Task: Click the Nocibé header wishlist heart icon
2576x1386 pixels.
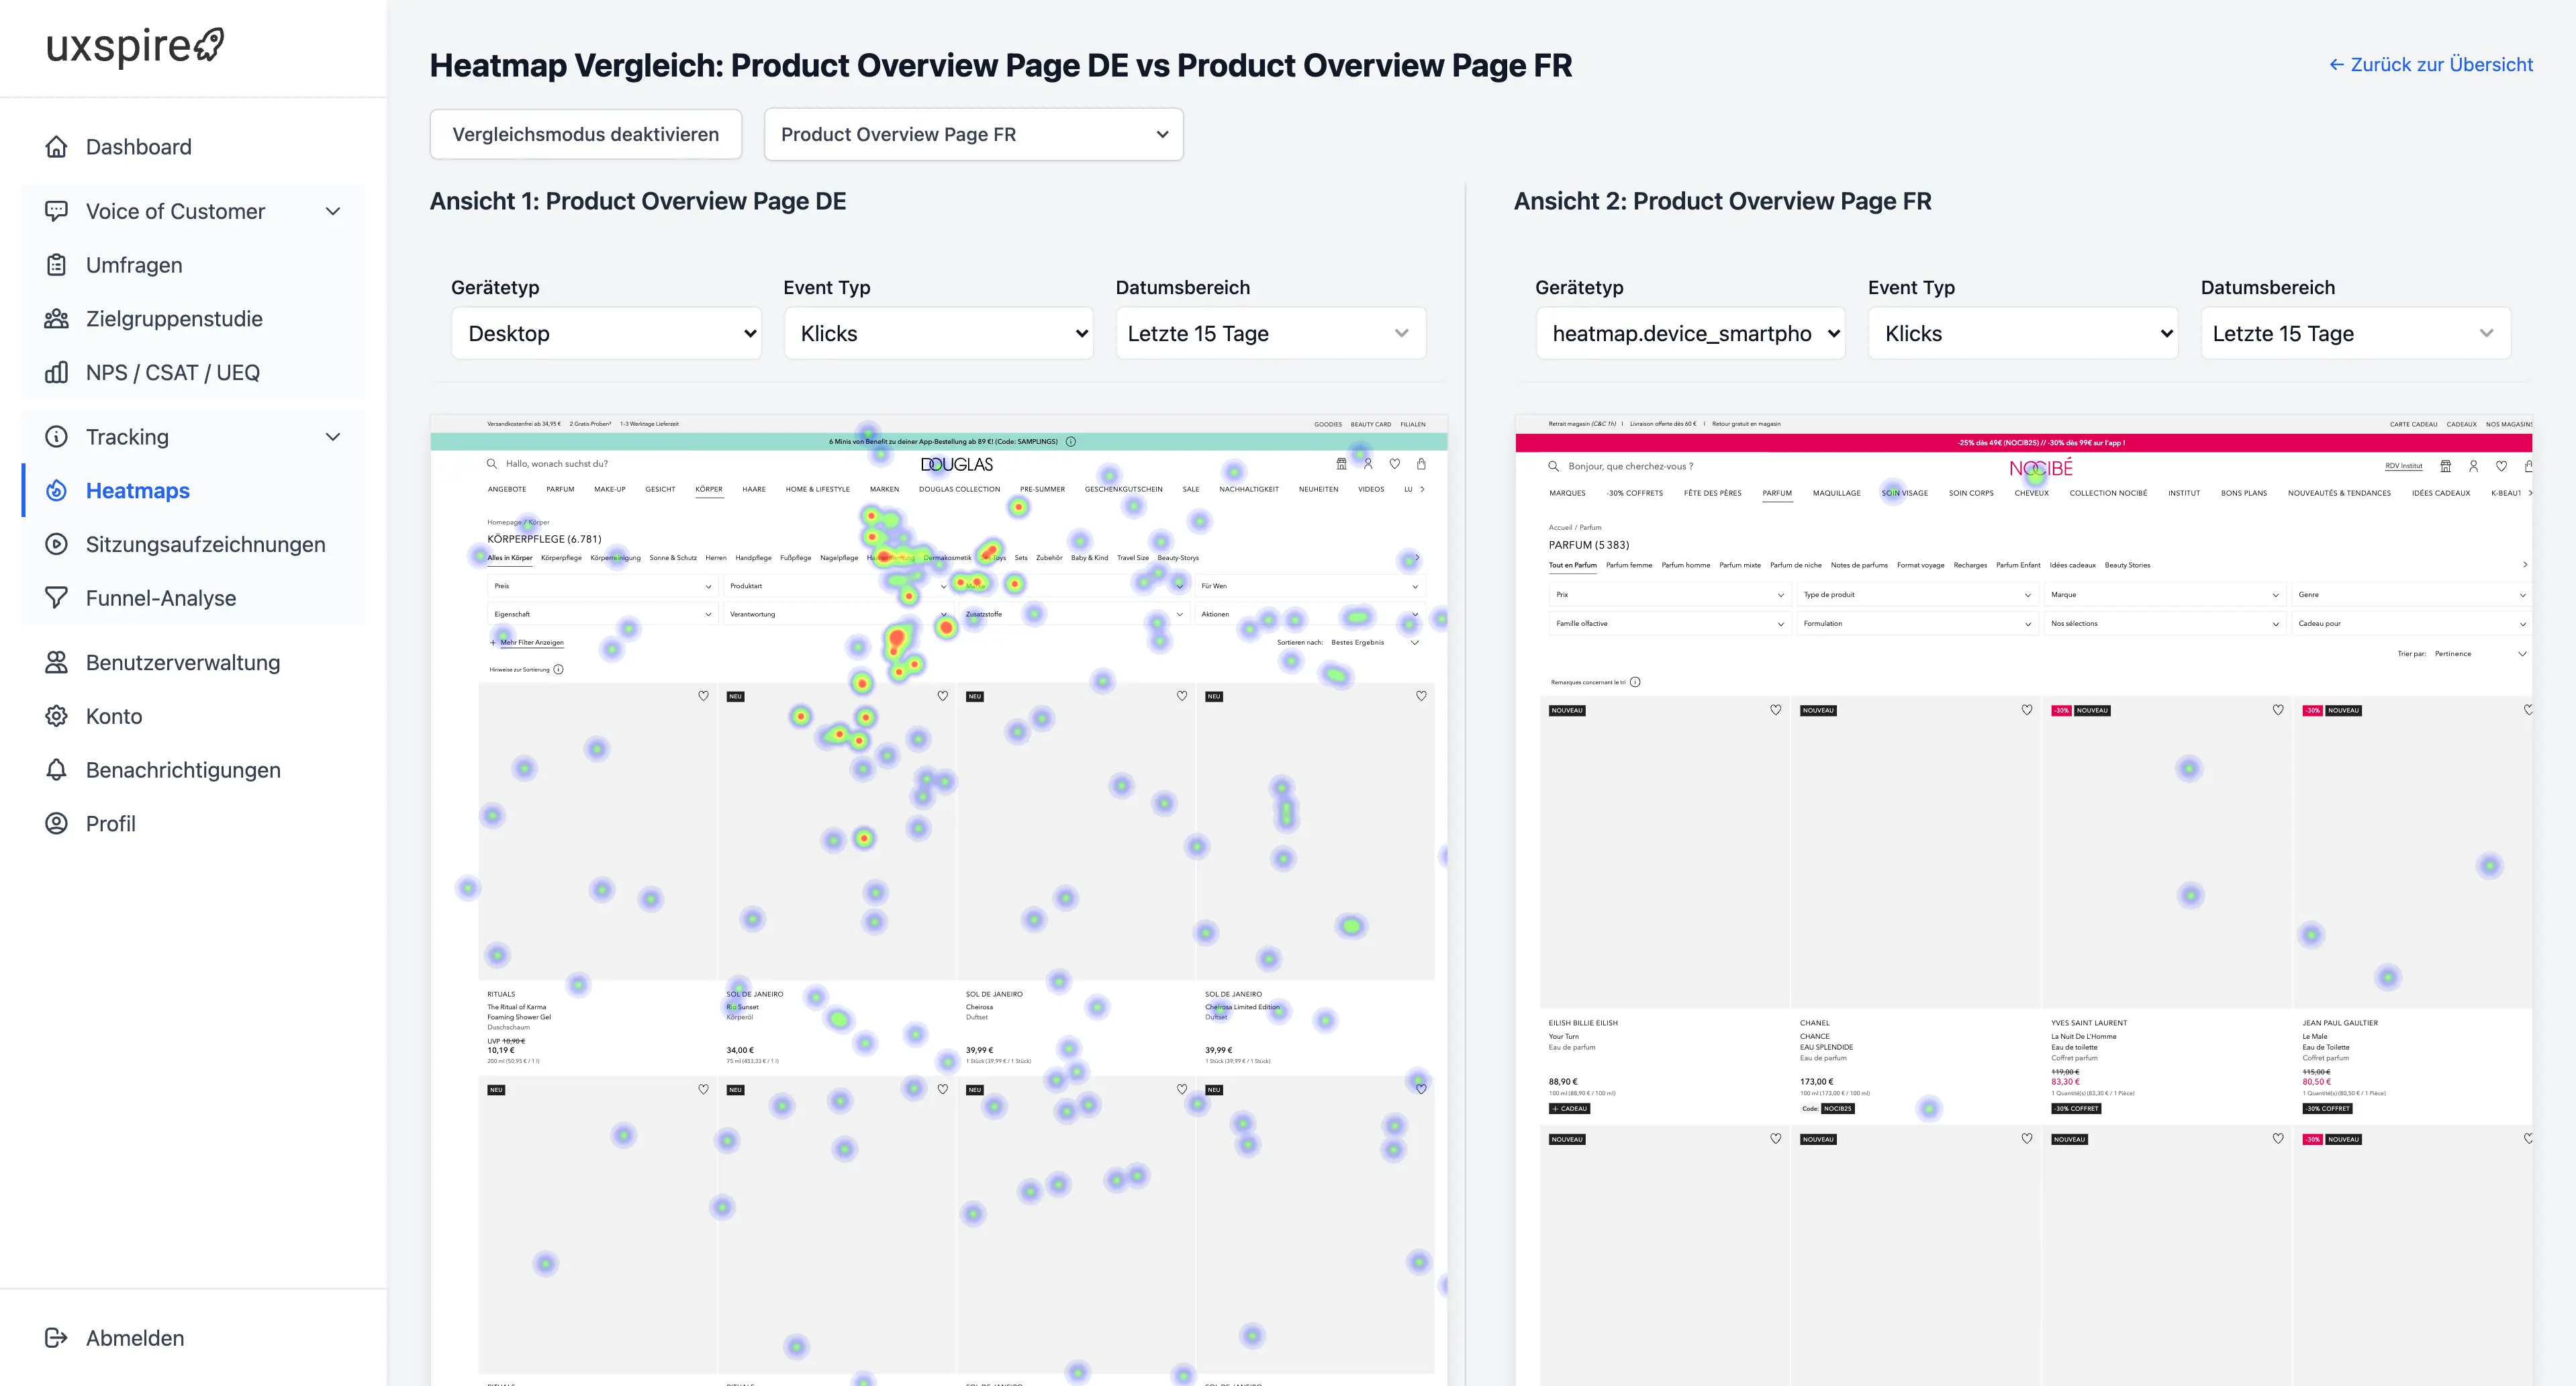Action: point(2501,466)
